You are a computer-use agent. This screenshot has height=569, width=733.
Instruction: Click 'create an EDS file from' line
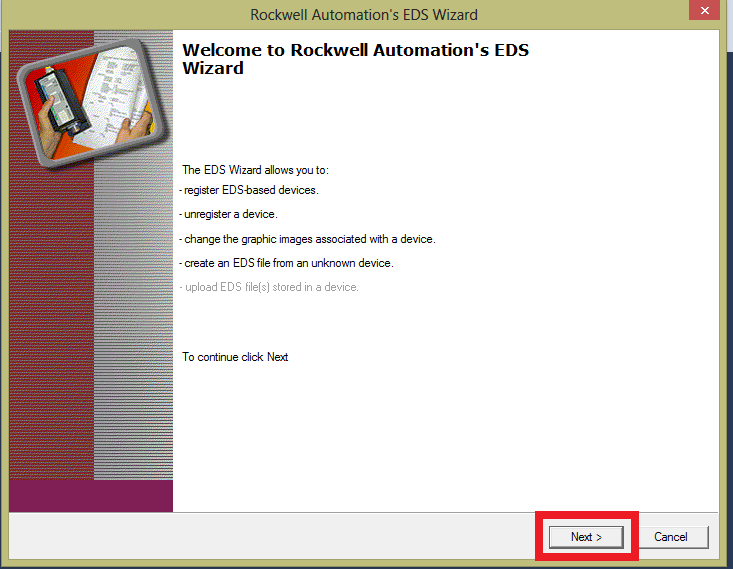286,263
